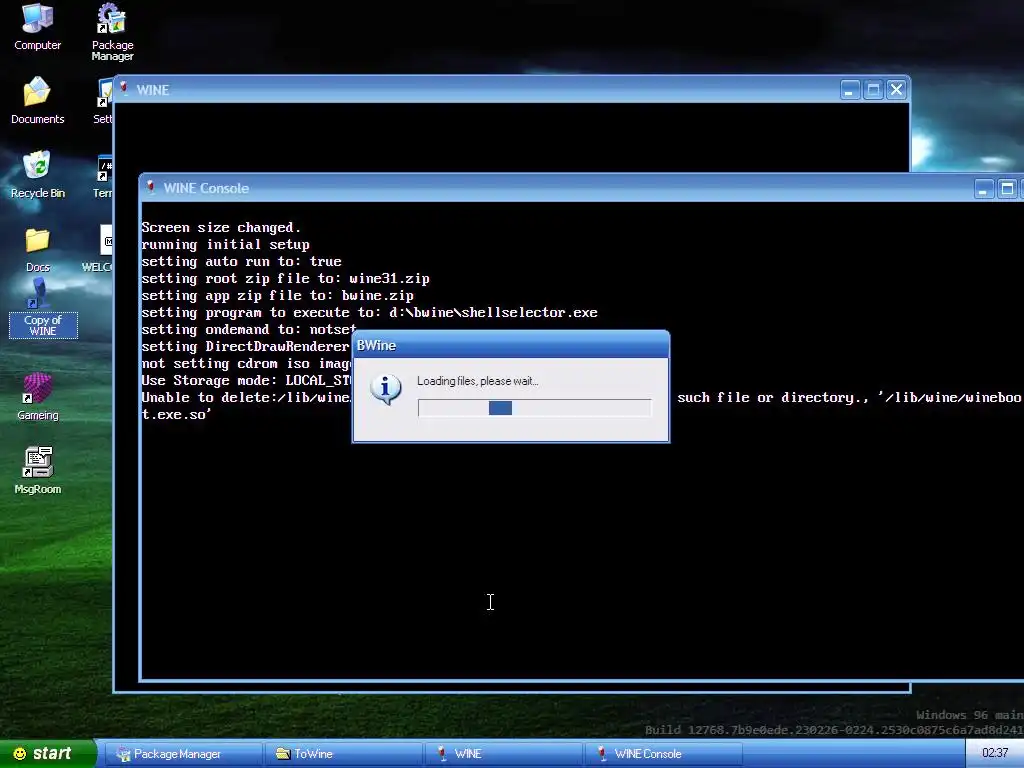
Task: Open the Documents folder icon
Action: pyautogui.click(x=37, y=100)
